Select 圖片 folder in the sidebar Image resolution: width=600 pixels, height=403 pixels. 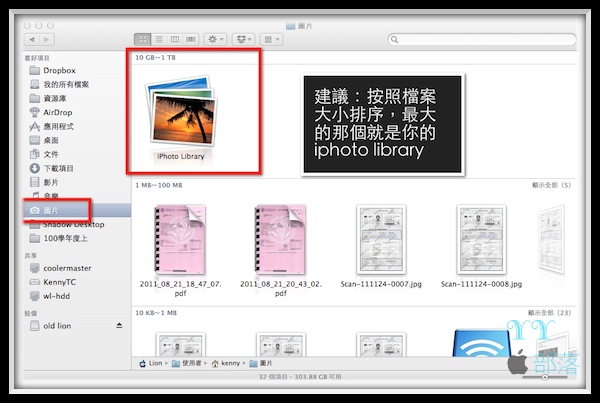pyautogui.click(x=77, y=210)
